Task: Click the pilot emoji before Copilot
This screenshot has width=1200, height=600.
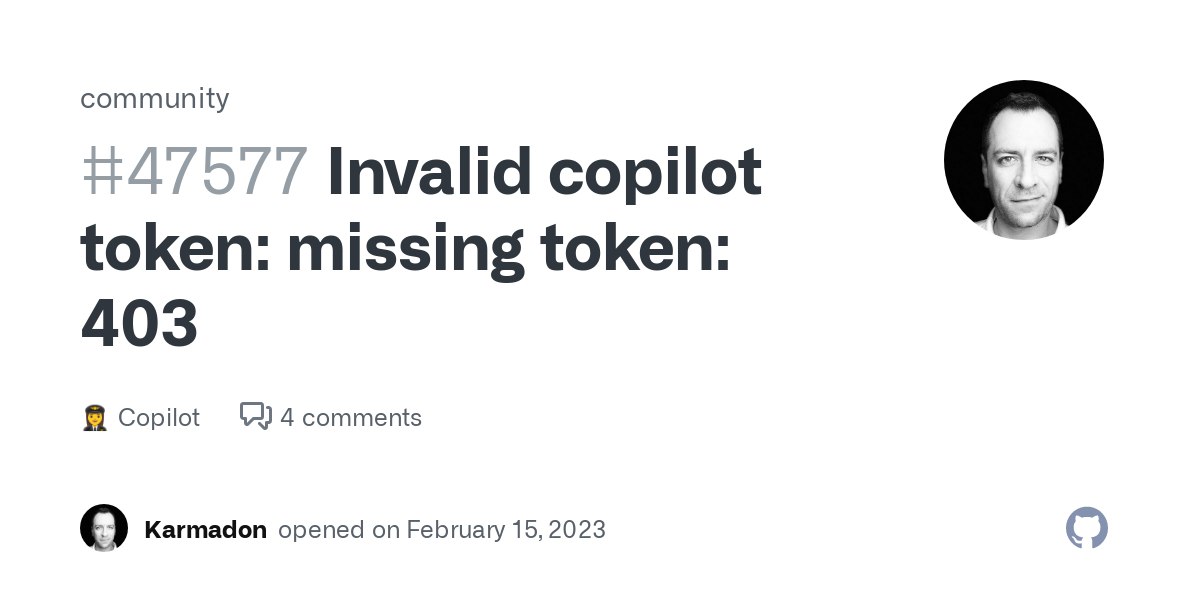Action: point(93,417)
